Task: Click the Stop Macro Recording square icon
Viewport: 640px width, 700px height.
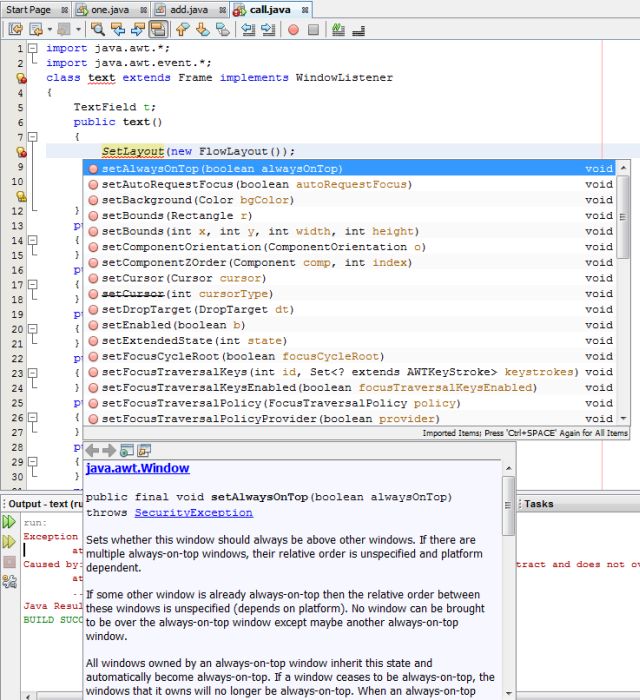Action: pyautogui.click(x=313, y=30)
